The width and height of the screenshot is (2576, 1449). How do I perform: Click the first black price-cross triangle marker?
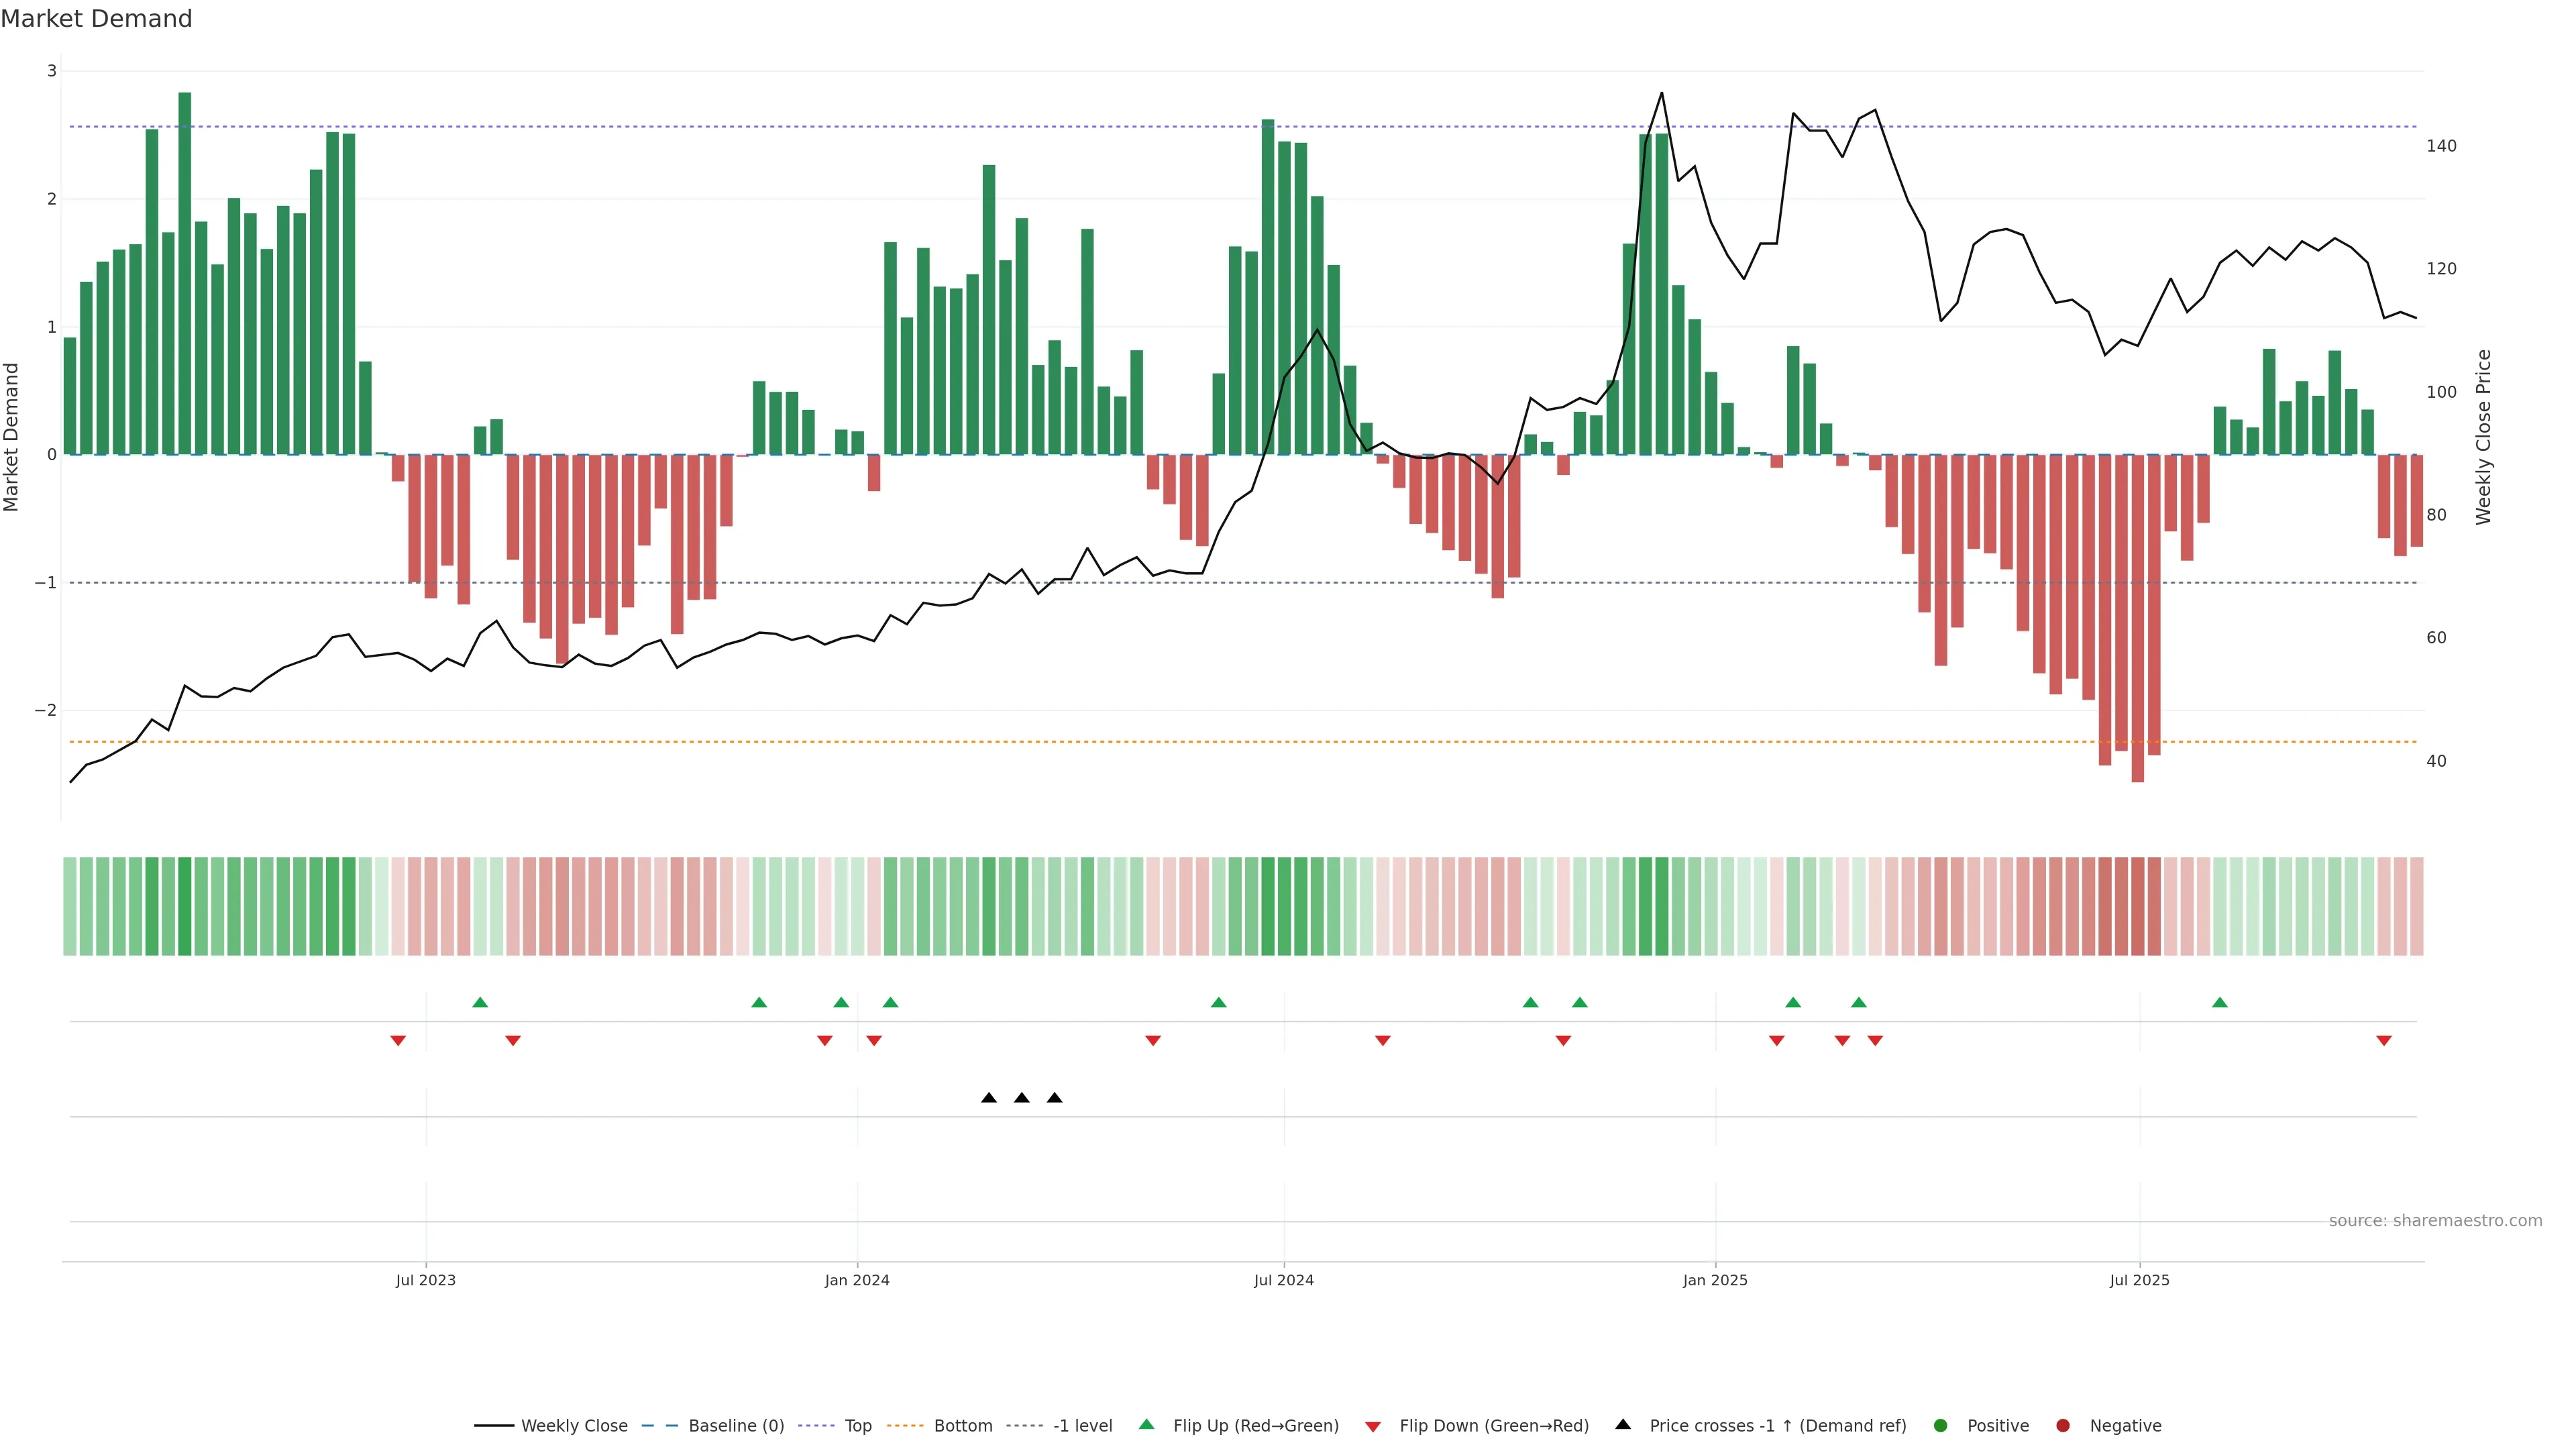pos(989,1098)
